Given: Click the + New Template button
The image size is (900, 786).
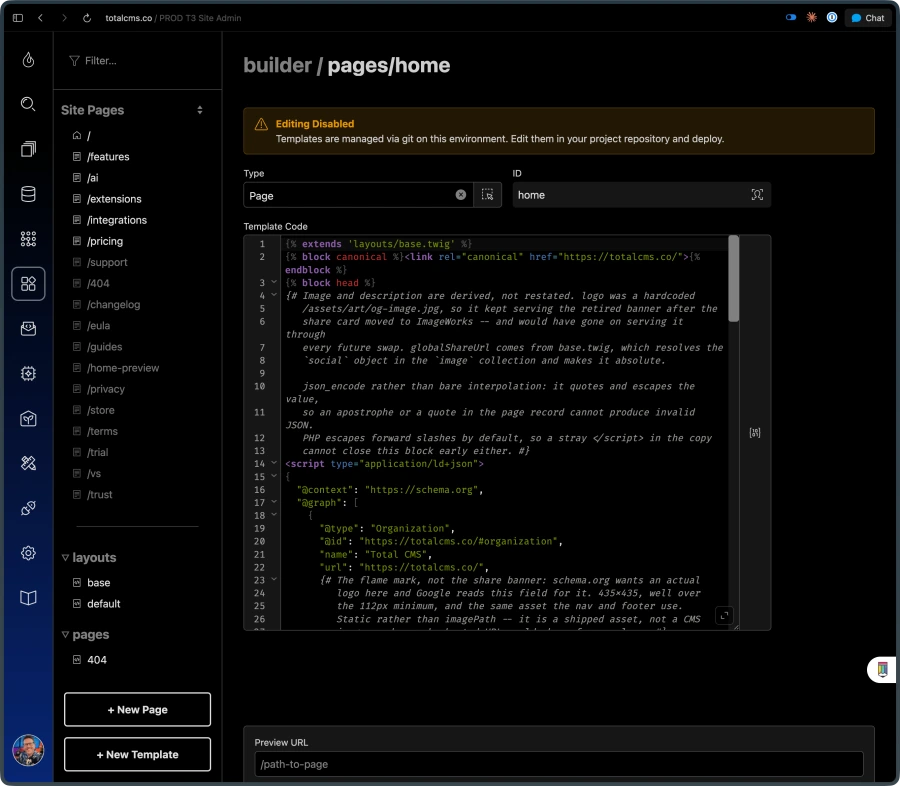Looking at the screenshot, I should coord(137,754).
